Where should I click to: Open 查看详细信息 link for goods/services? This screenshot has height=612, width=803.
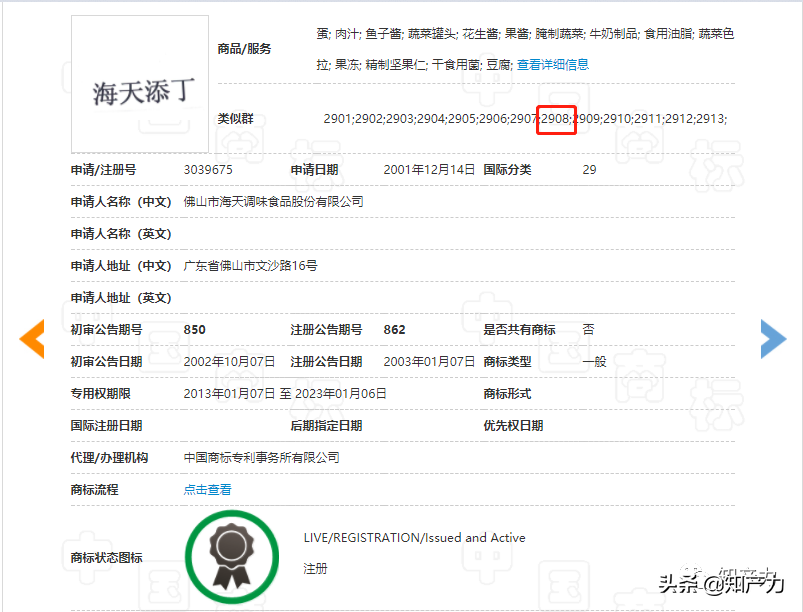553,65
